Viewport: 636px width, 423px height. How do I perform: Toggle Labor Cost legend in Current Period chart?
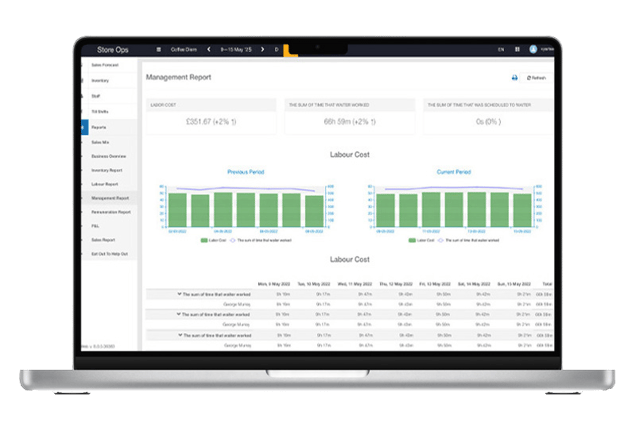point(419,241)
